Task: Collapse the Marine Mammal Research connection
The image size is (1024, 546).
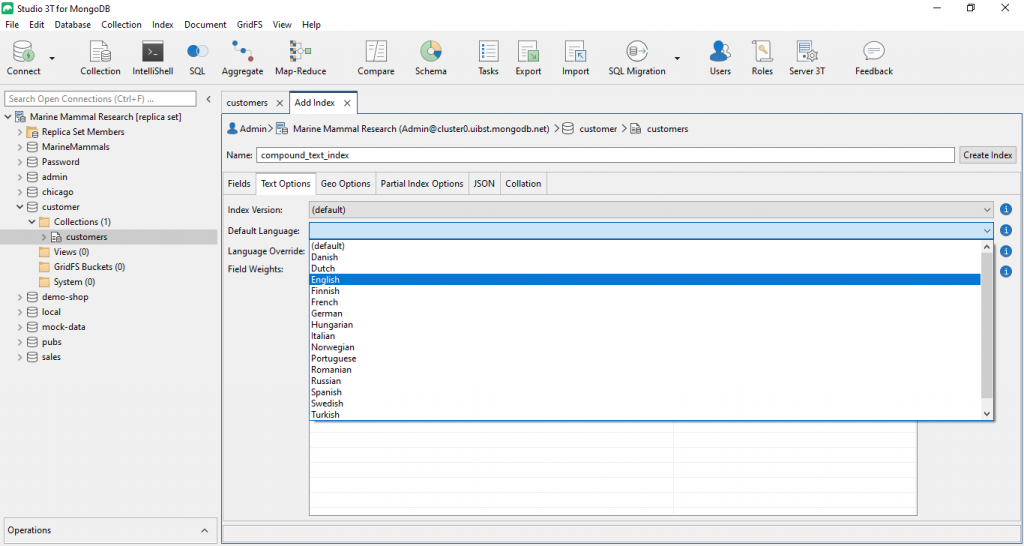Action: pos(8,117)
